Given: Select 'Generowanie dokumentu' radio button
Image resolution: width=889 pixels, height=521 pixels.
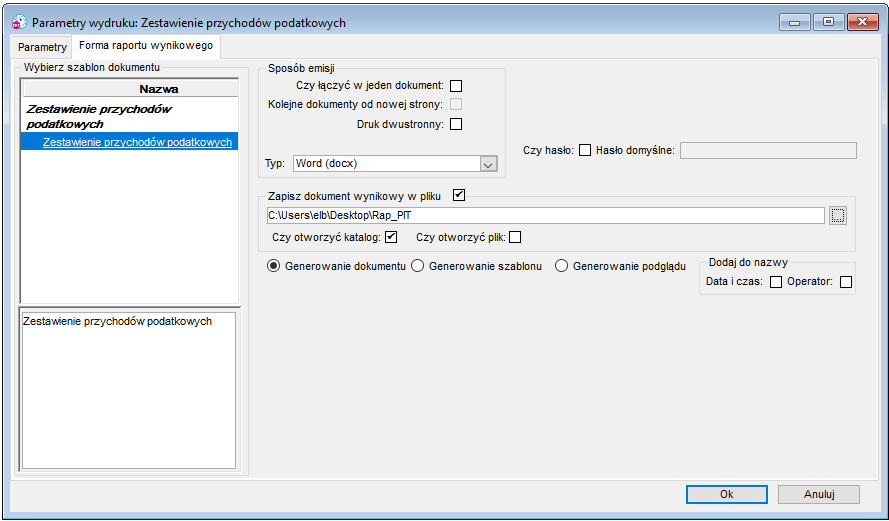Looking at the screenshot, I should (273, 266).
